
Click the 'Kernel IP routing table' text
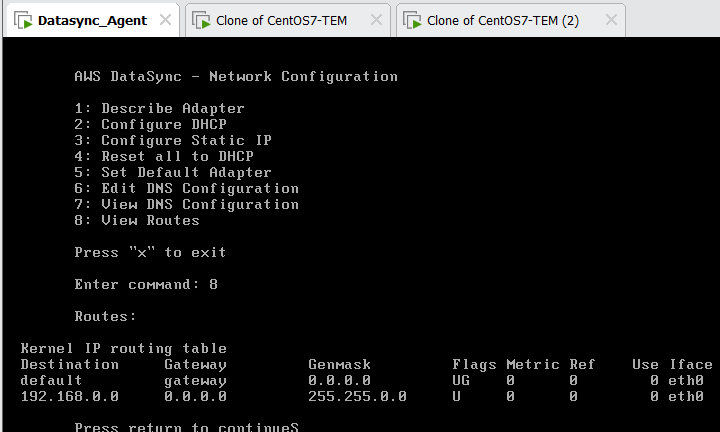pos(124,348)
